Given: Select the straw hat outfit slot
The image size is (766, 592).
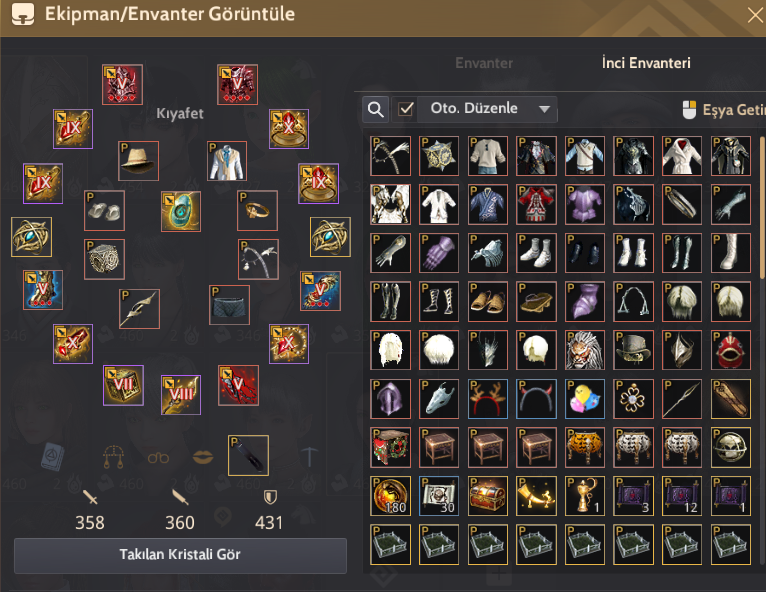Looking at the screenshot, I should click(138, 161).
